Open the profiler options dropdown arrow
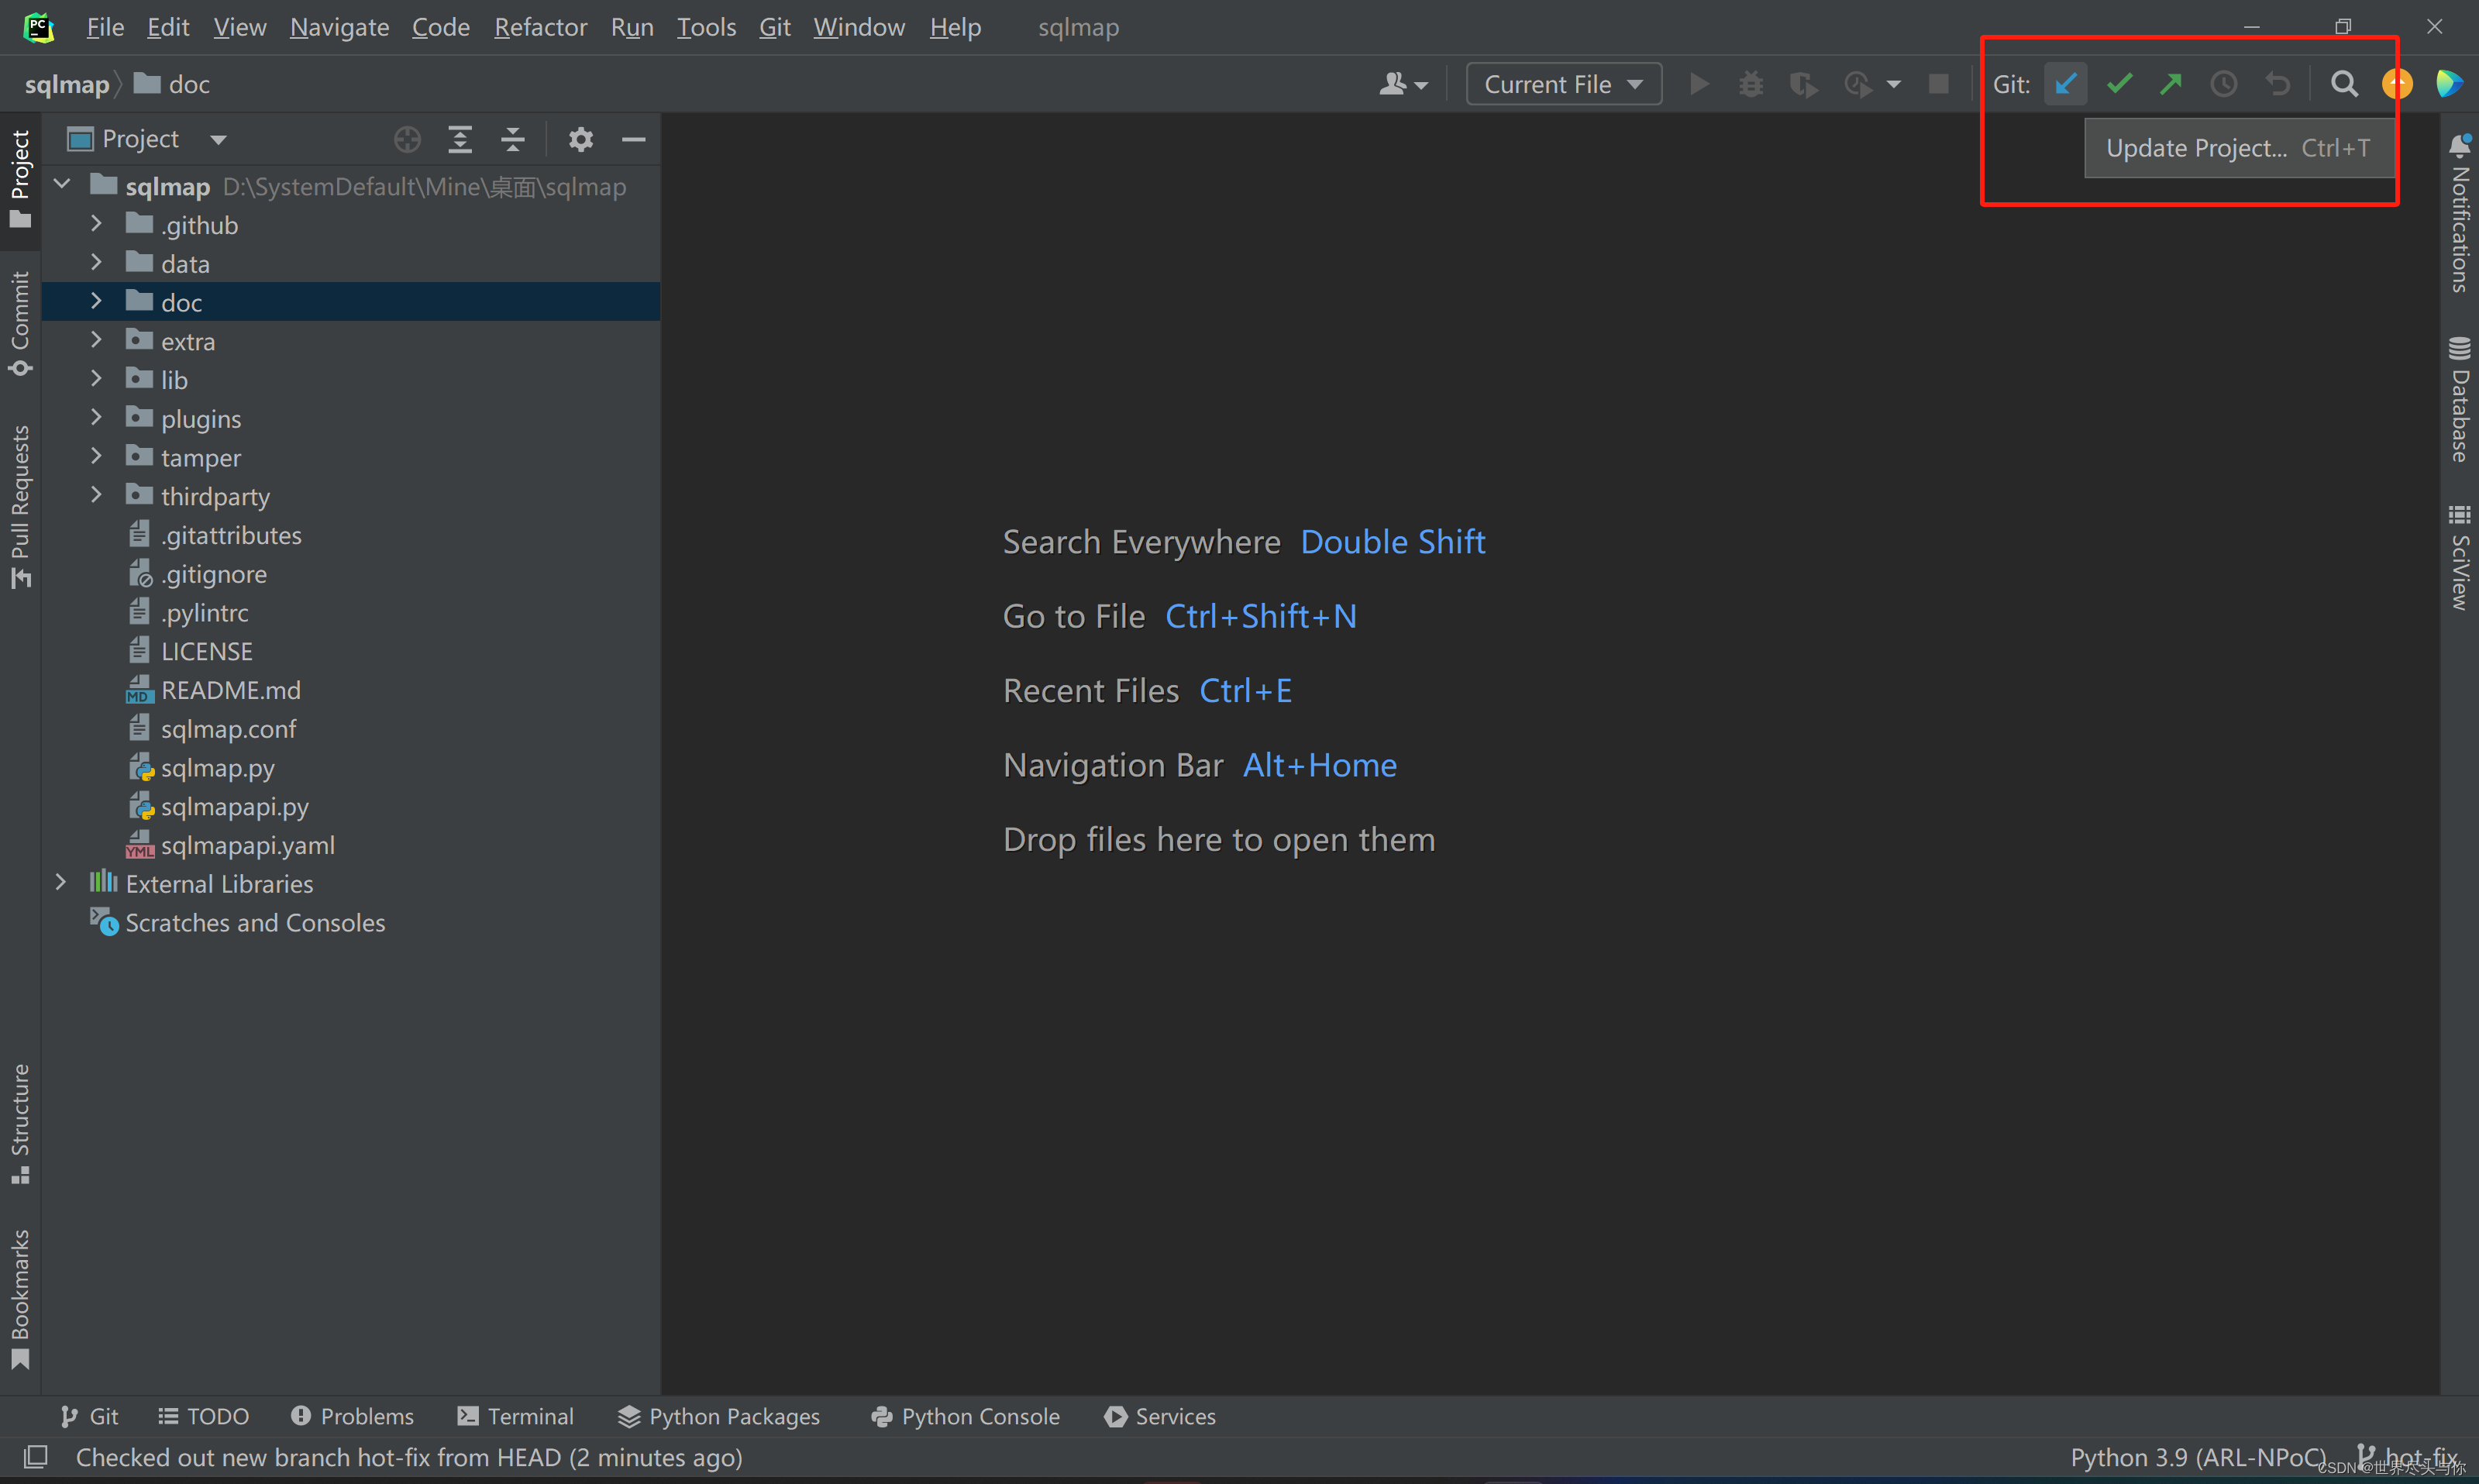The image size is (2479, 1484). point(1893,84)
